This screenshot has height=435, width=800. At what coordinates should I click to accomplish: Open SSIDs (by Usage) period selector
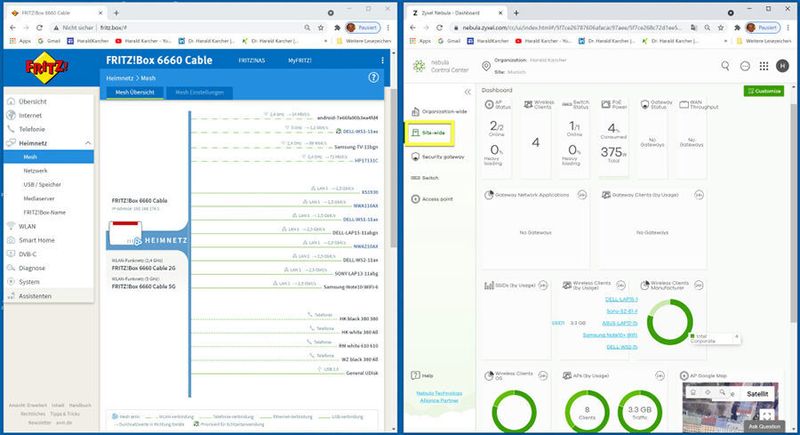(543, 285)
